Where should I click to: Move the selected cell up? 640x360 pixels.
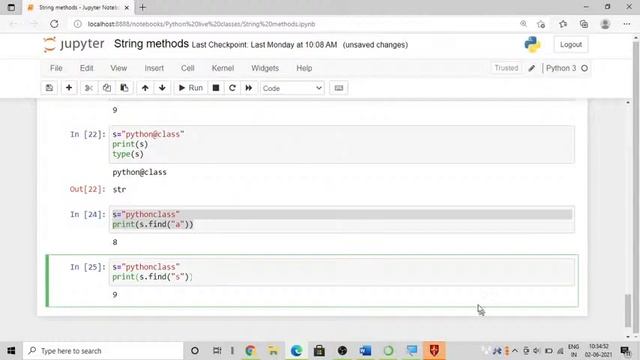tap(145, 88)
